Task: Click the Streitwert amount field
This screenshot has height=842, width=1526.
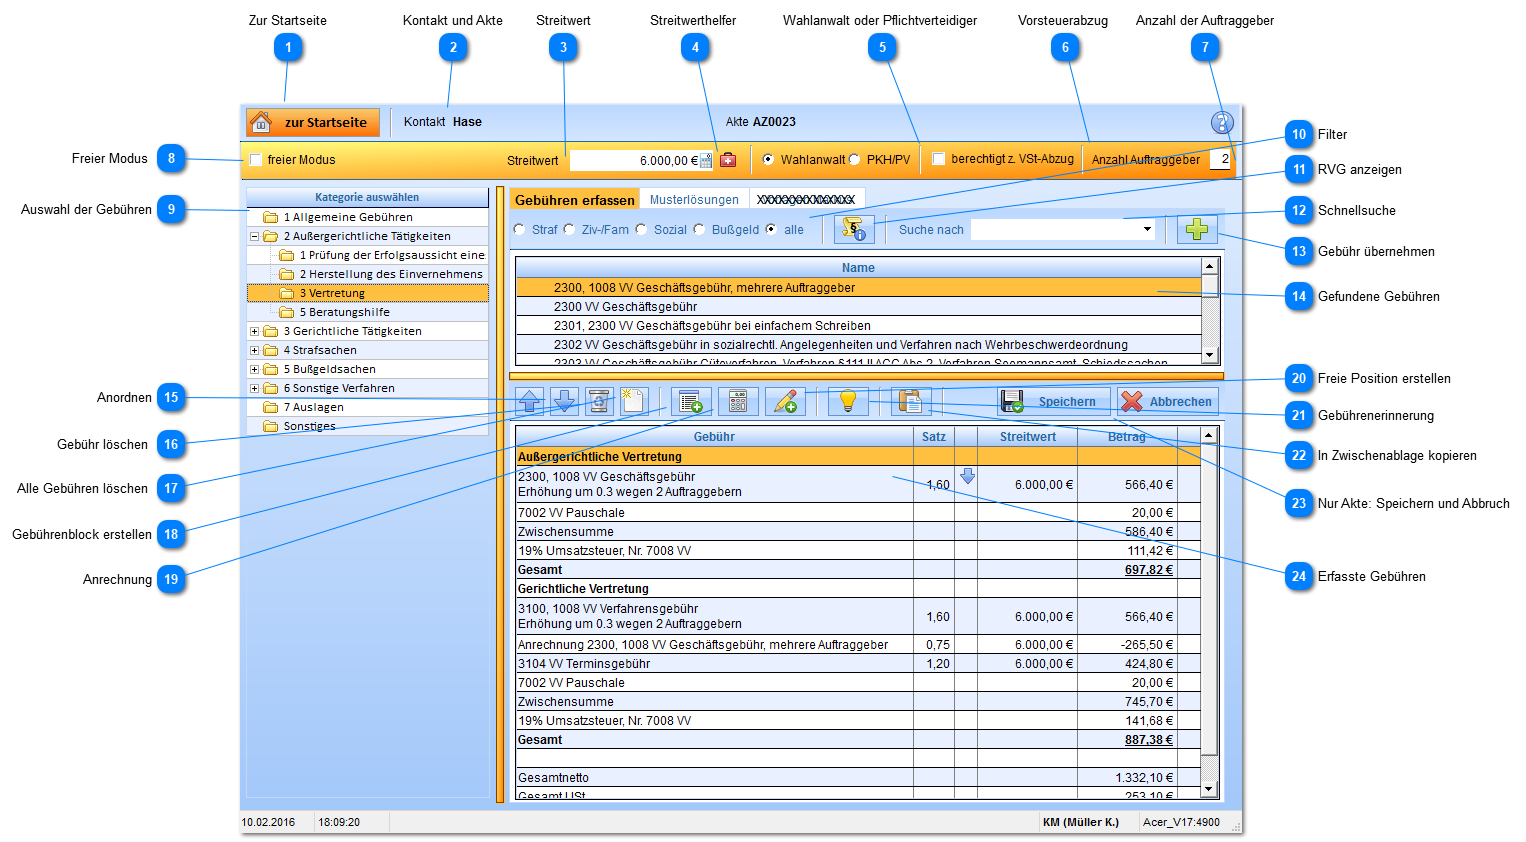Action: point(634,160)
